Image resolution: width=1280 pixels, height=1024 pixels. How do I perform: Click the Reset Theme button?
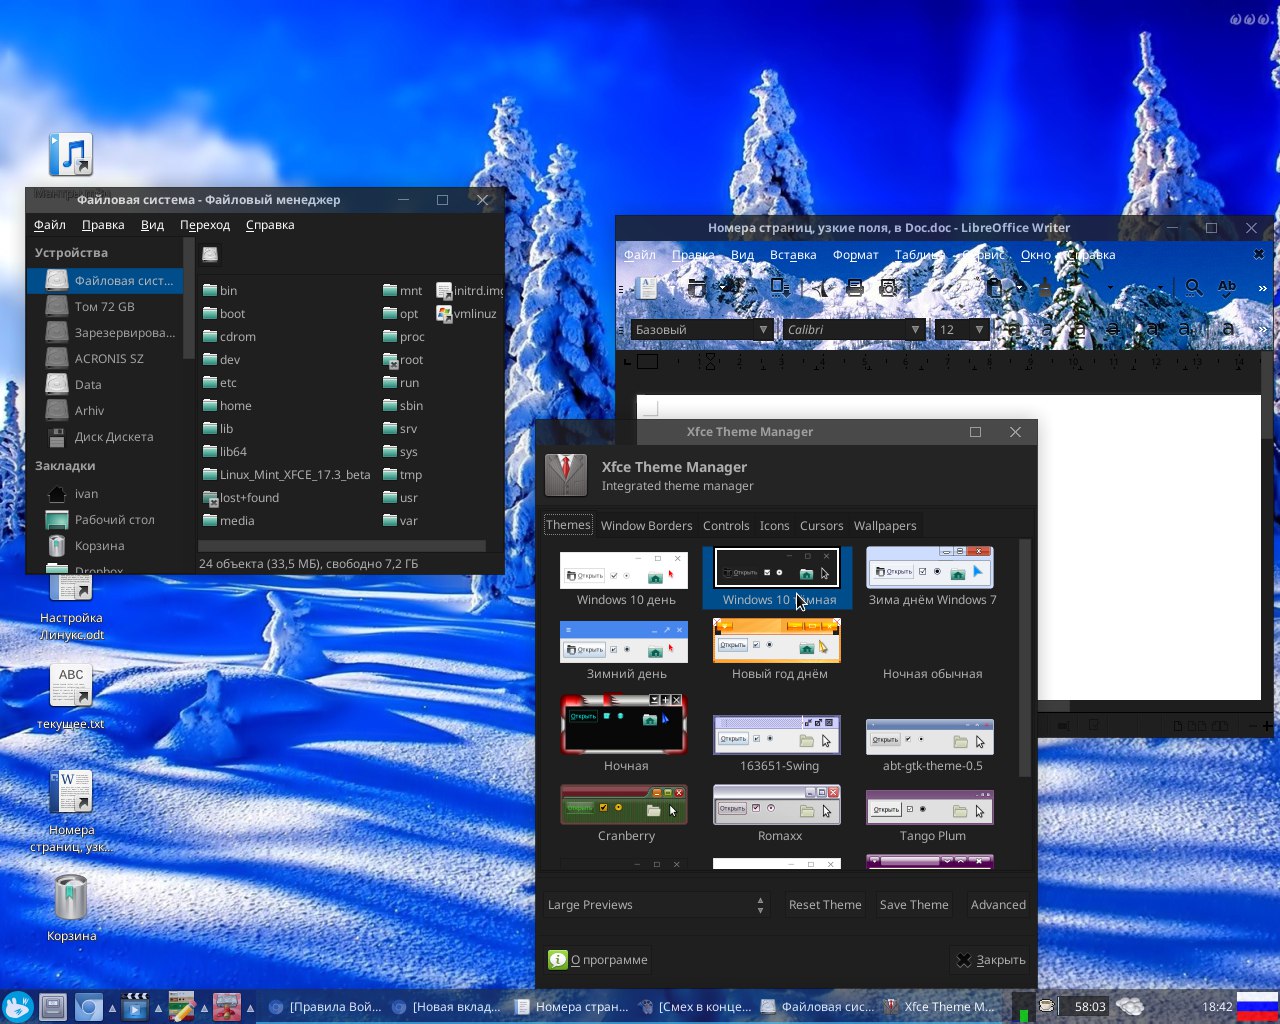coord(824,905)
